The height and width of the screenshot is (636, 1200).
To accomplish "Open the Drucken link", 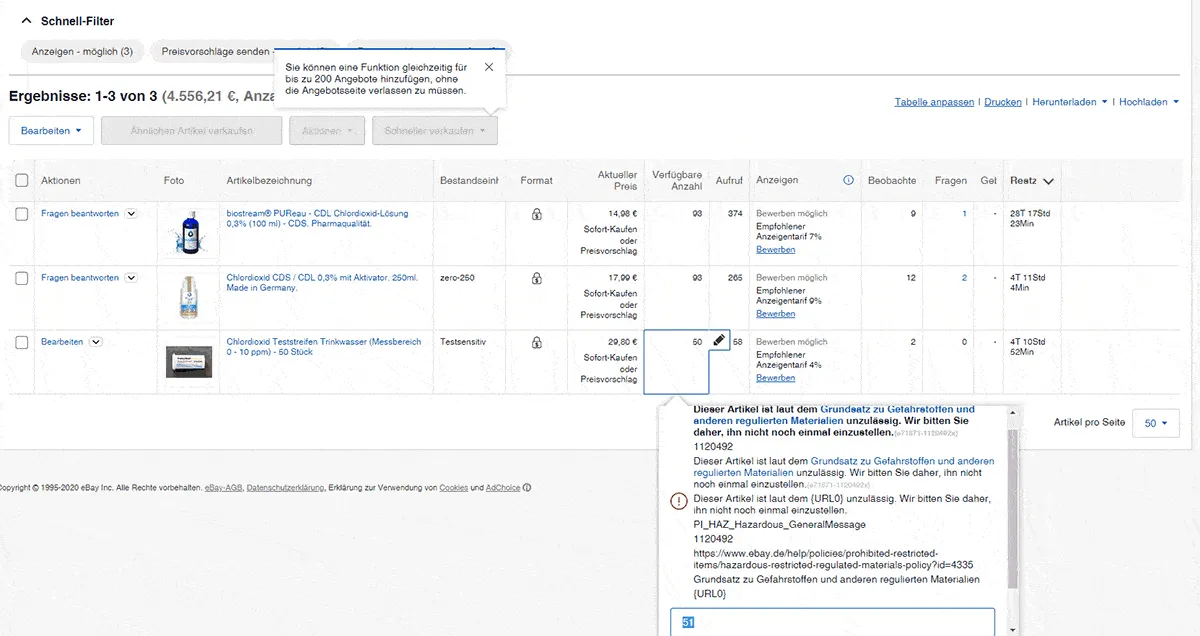I will [x=1003, y=102].
